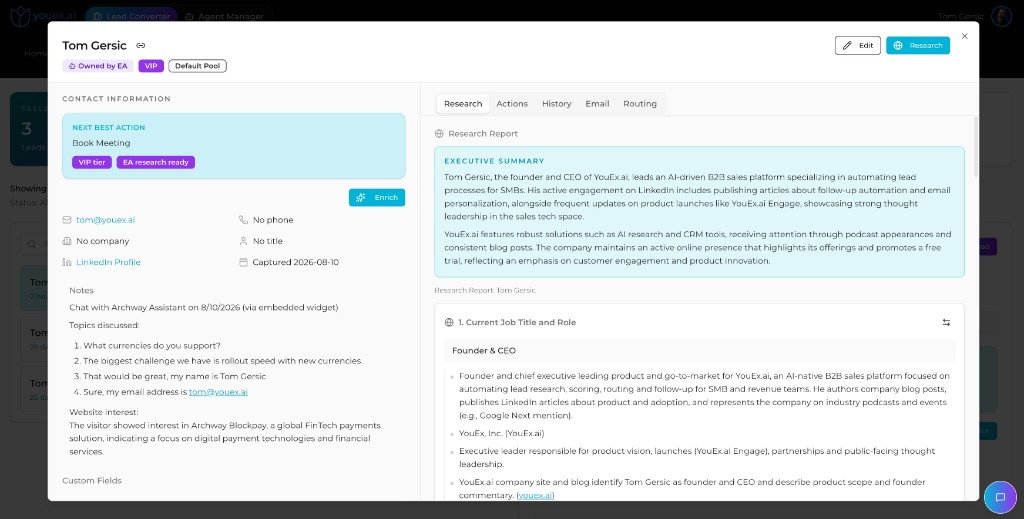Screen dimensions: 1024x519
Task: Open tom@youex.ai link in the notes
Action: click(218, 392)
